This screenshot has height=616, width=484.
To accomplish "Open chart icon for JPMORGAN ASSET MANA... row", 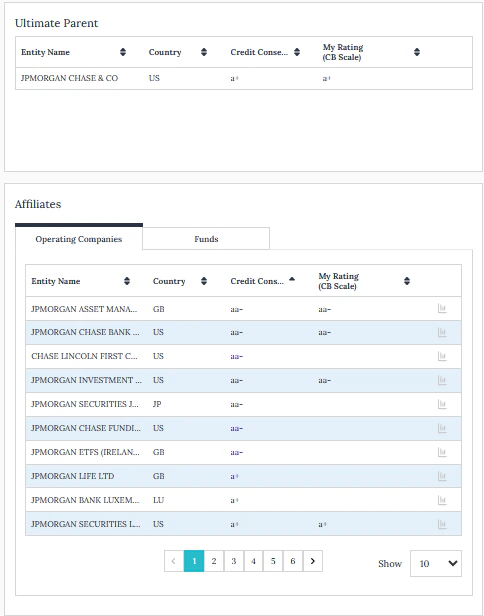I will click(x=442, y=309).
